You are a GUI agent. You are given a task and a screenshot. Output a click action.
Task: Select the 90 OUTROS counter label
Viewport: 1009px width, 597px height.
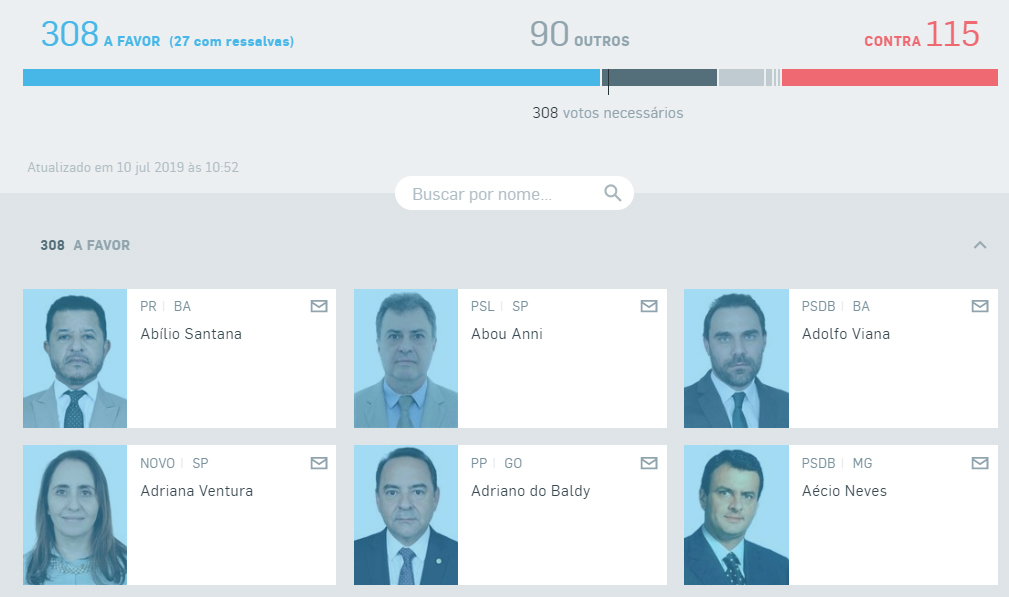point(580,34)
